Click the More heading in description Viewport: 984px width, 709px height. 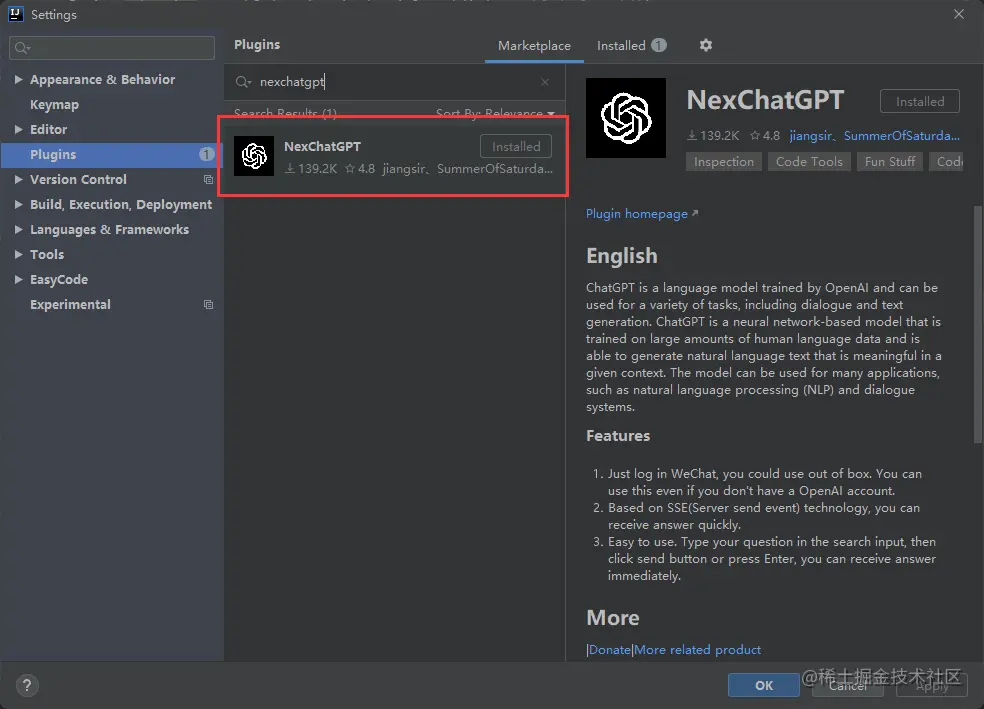pos(612,617)
